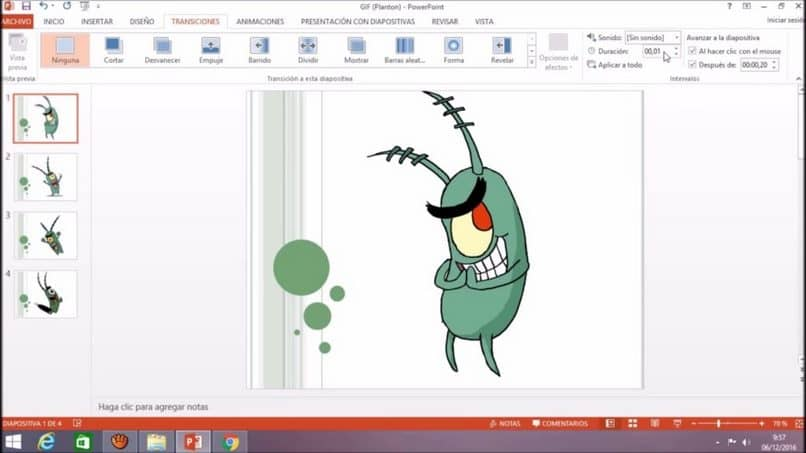This screenshot has width=806, height=453.
Task: Open the DISEÑO tab
Action: (142, 21)
